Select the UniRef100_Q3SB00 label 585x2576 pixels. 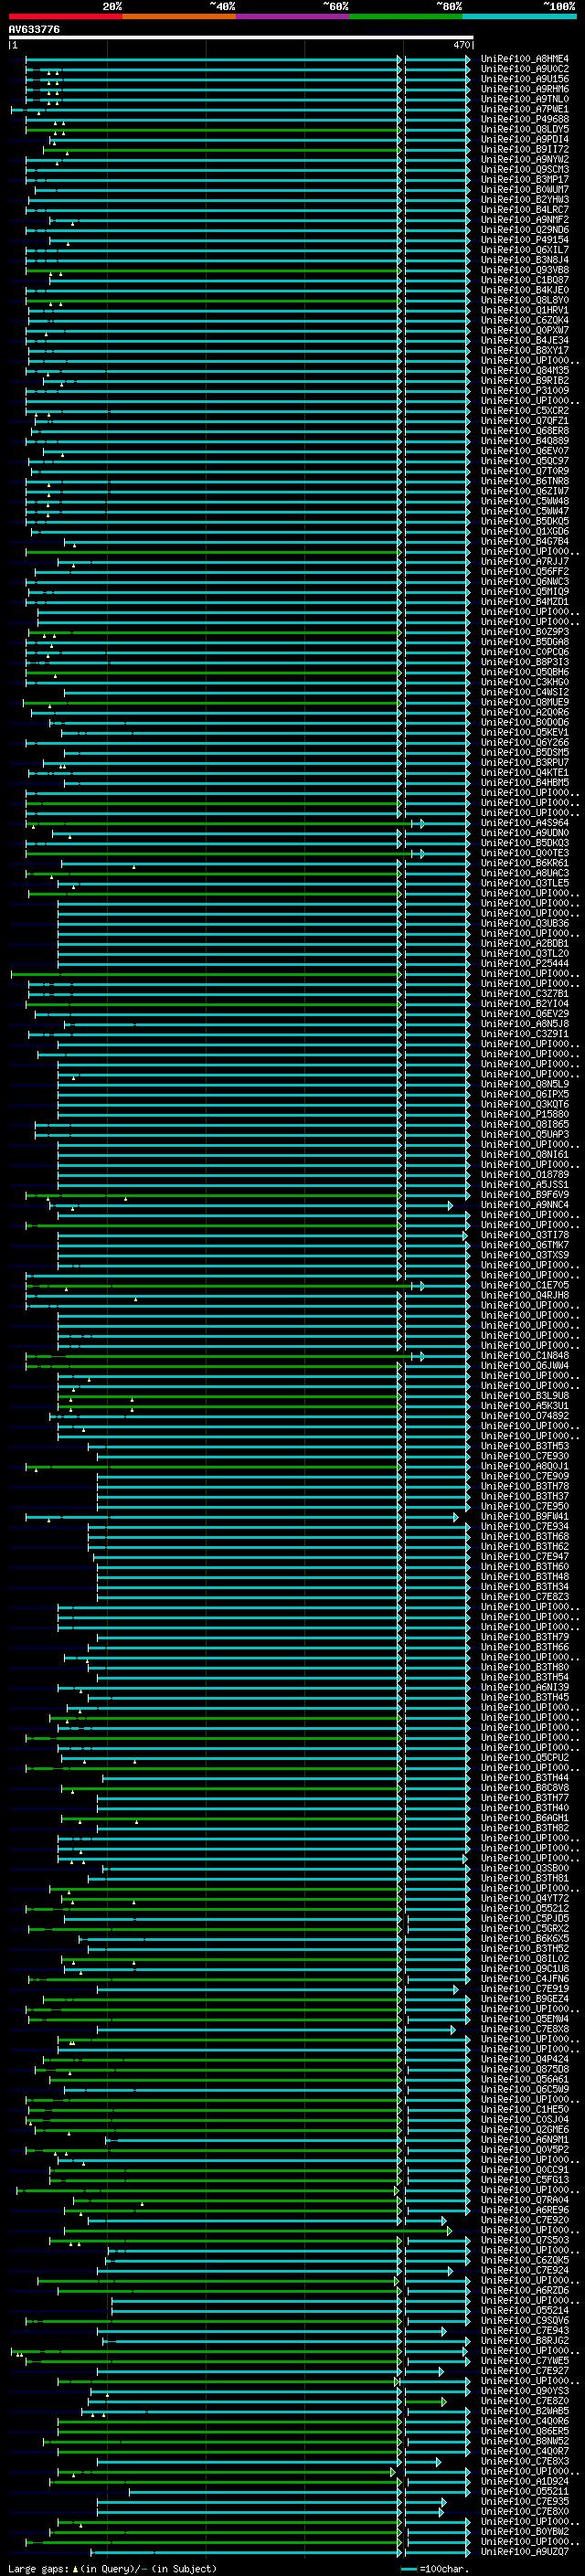click(525, 1868)
